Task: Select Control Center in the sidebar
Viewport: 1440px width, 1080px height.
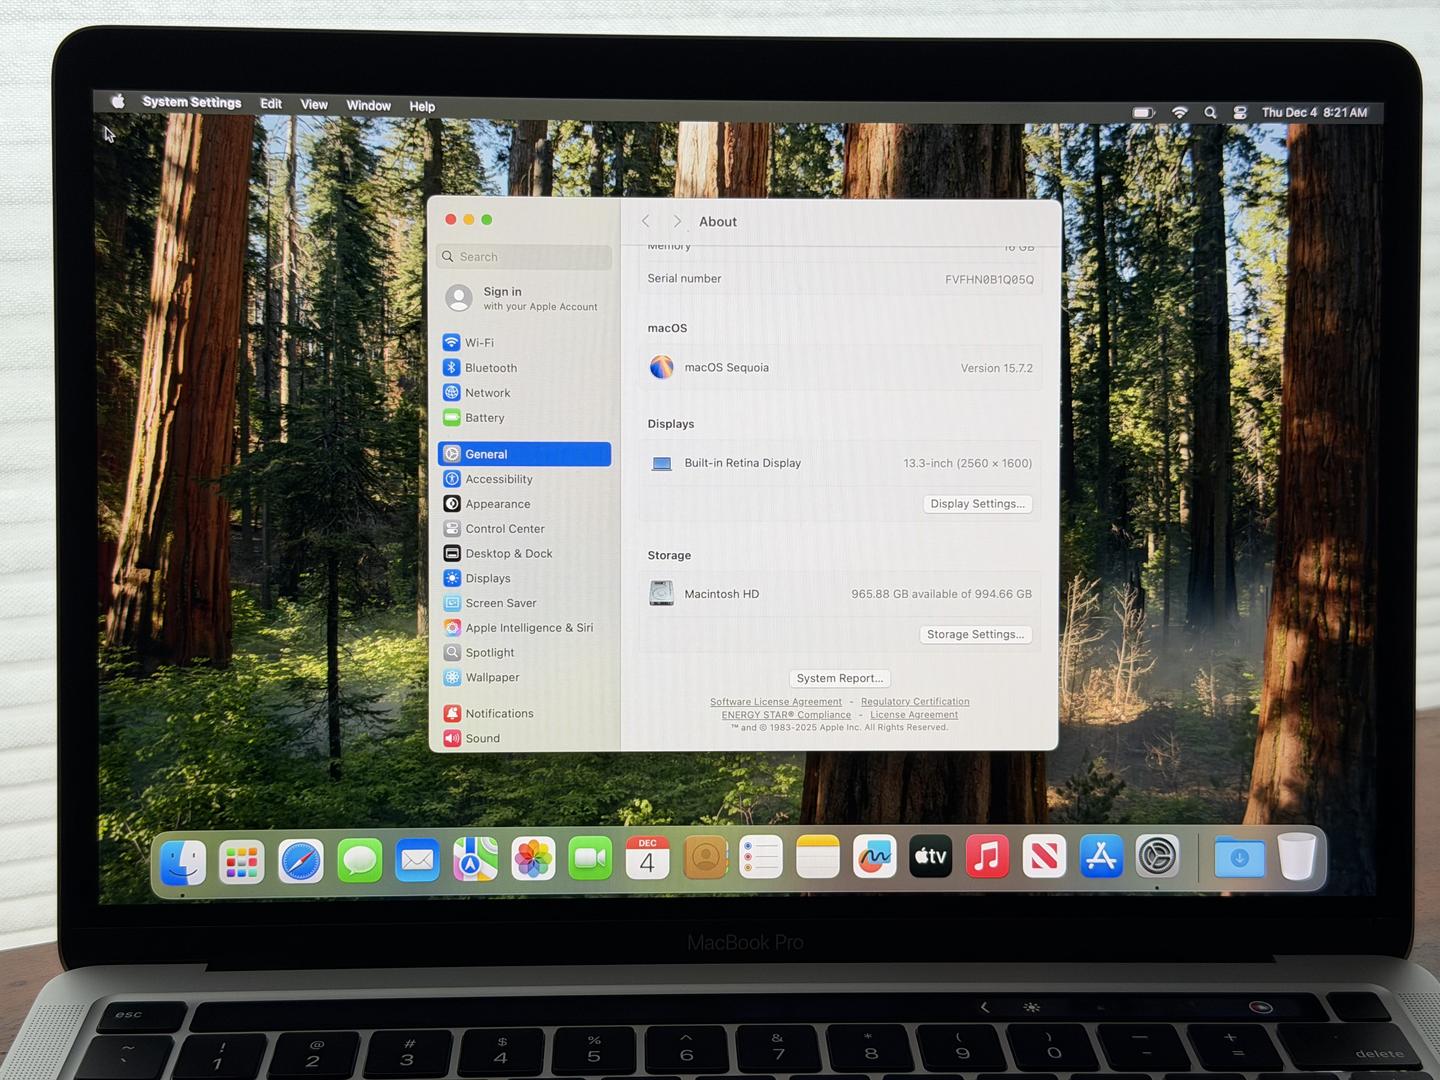Action: click(x=524, y=529)
